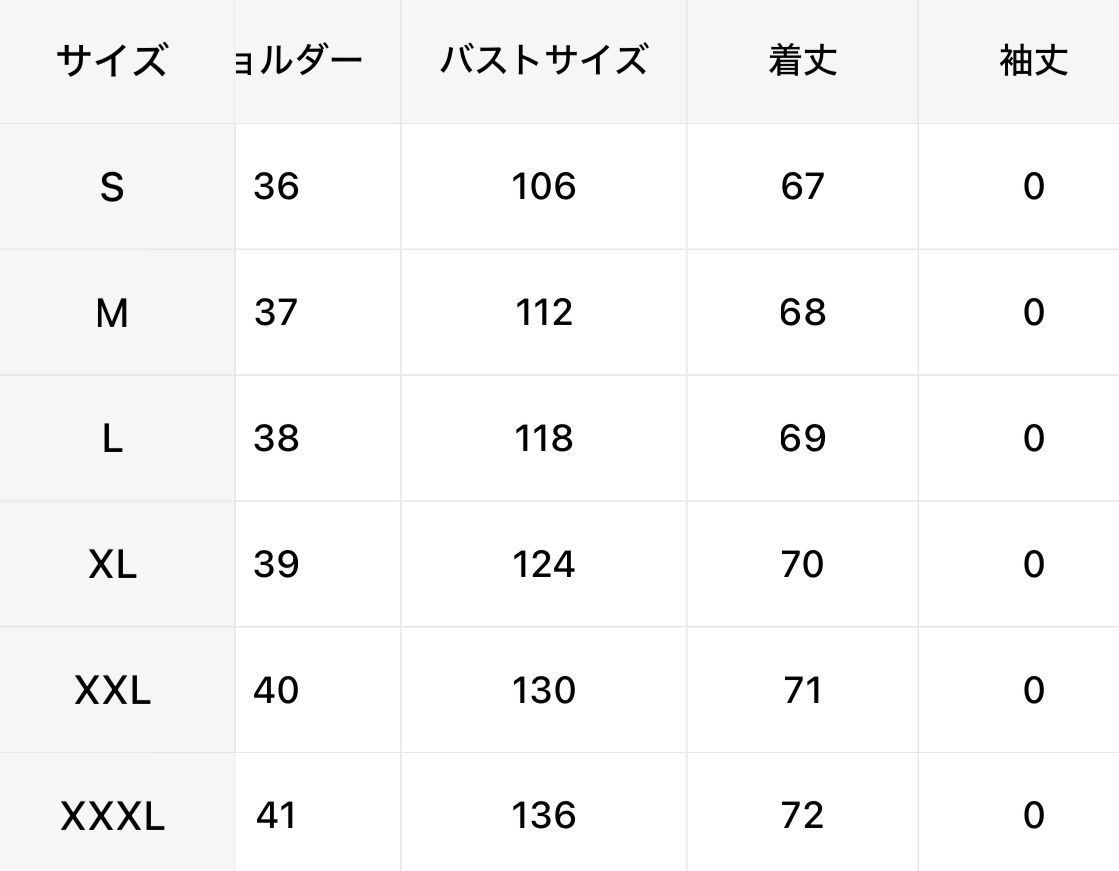Click the bust size value 136
This screenshot has height=871, width=1119.
coord(543,817)
